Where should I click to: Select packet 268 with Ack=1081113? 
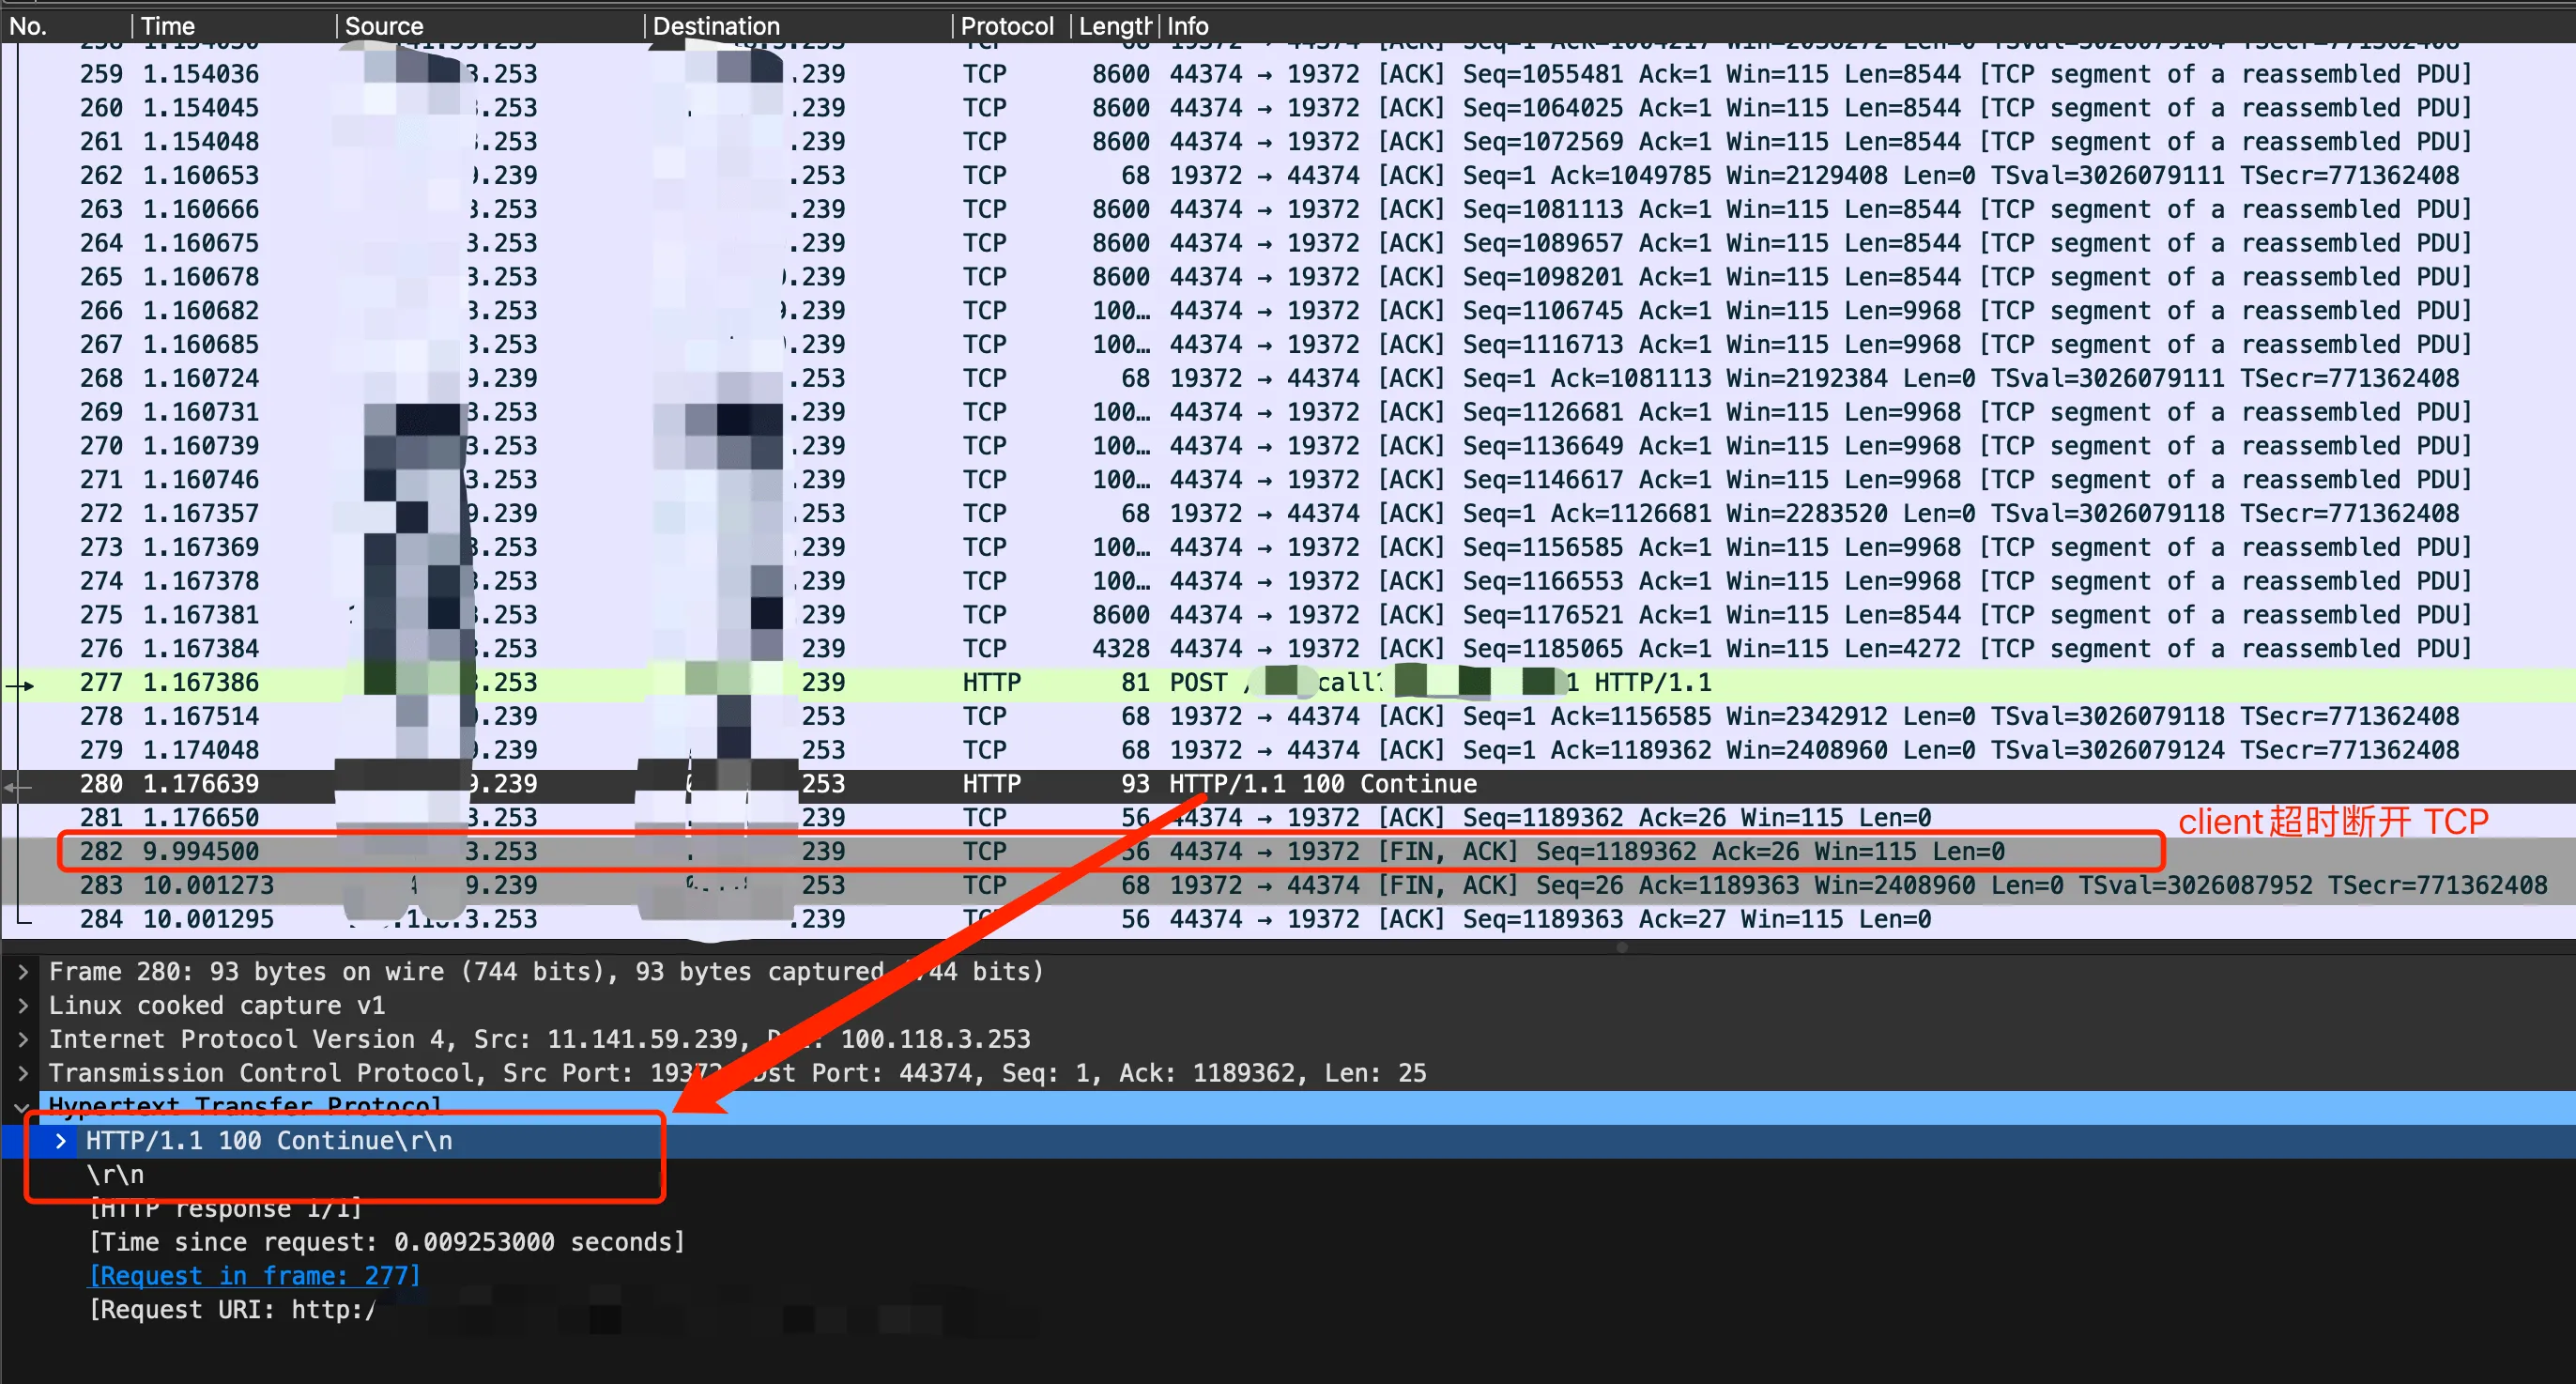pos(1288,378)
